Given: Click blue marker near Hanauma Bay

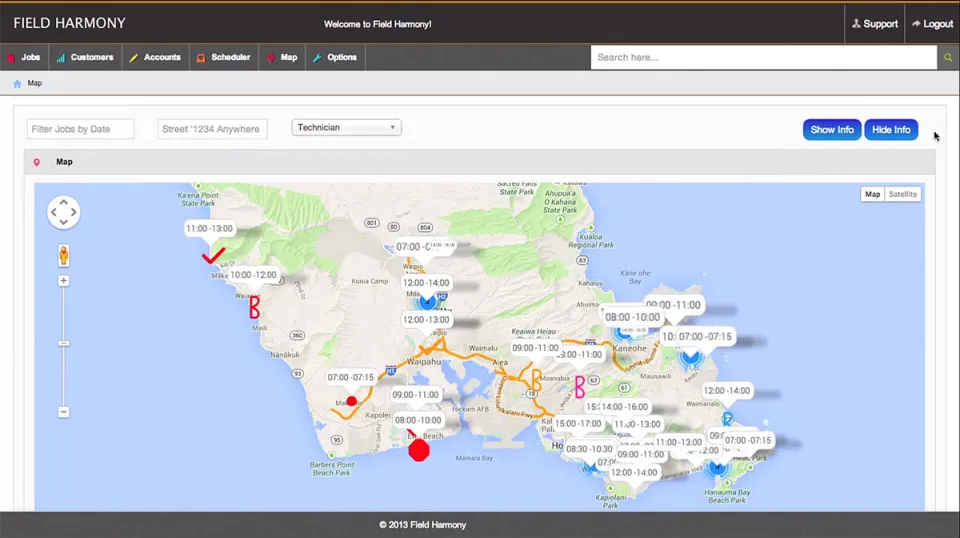Looking at the screenshot, I should 717,468.
